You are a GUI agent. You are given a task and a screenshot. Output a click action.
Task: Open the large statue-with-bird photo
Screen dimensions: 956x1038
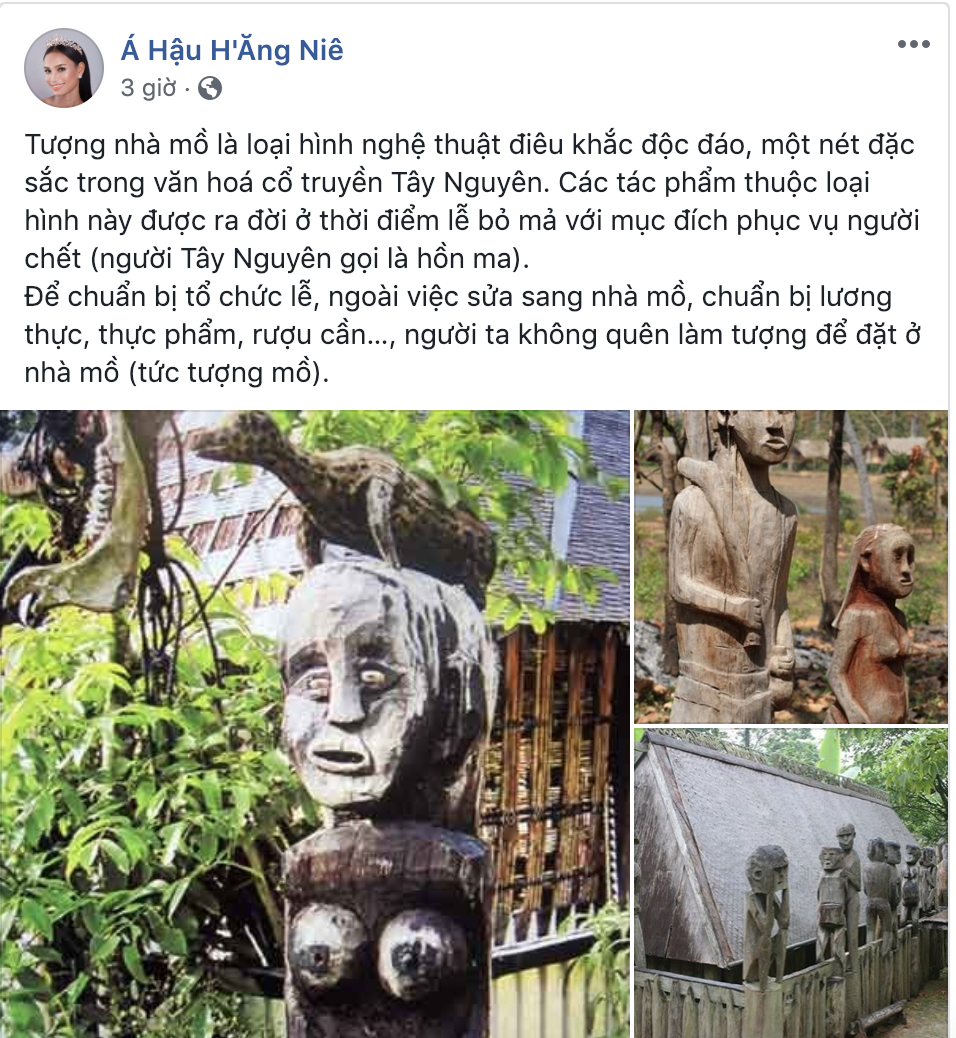(315, 724)
